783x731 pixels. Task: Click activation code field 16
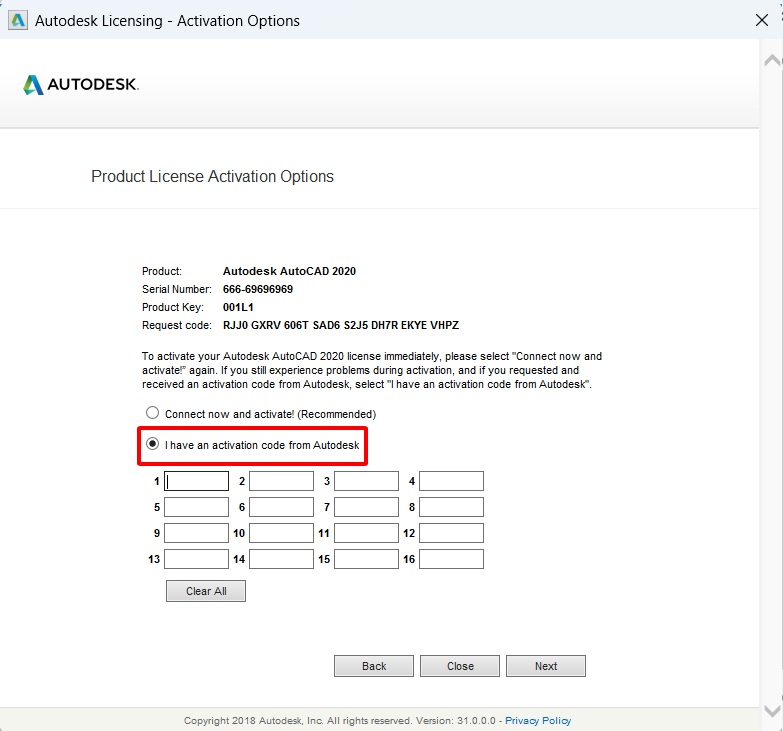(x=451, y=559)
